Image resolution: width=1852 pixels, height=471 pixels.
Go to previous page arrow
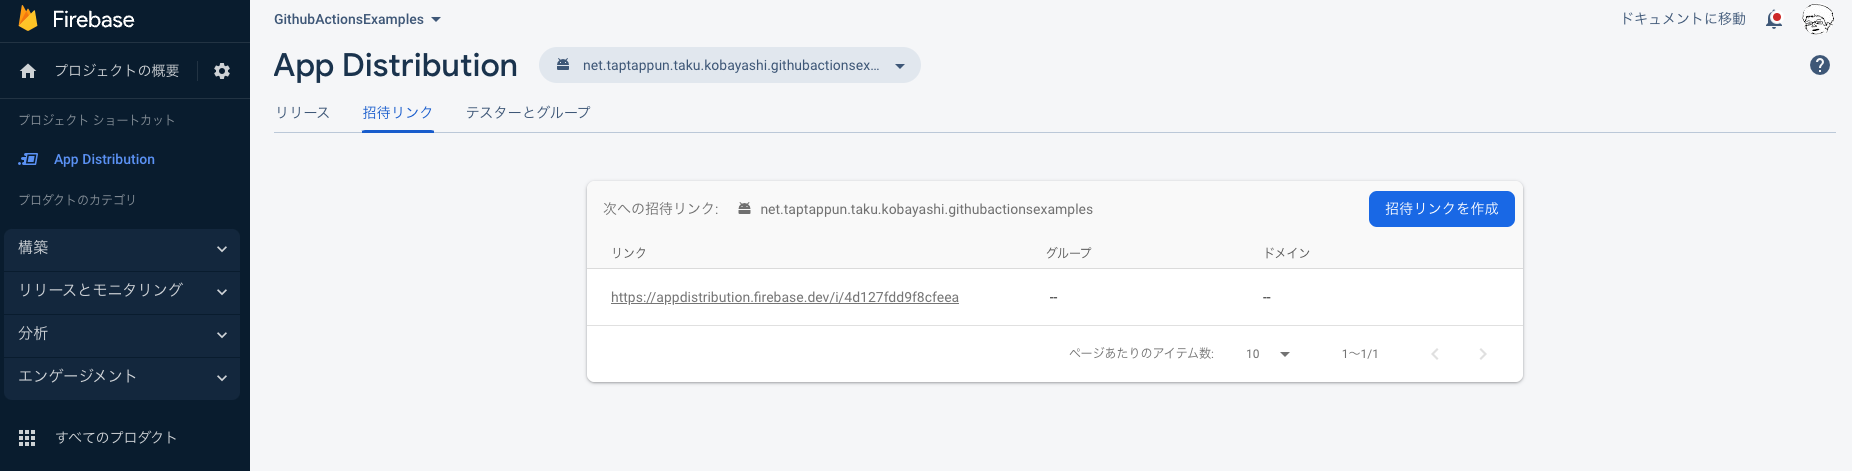pos(1435,354)
